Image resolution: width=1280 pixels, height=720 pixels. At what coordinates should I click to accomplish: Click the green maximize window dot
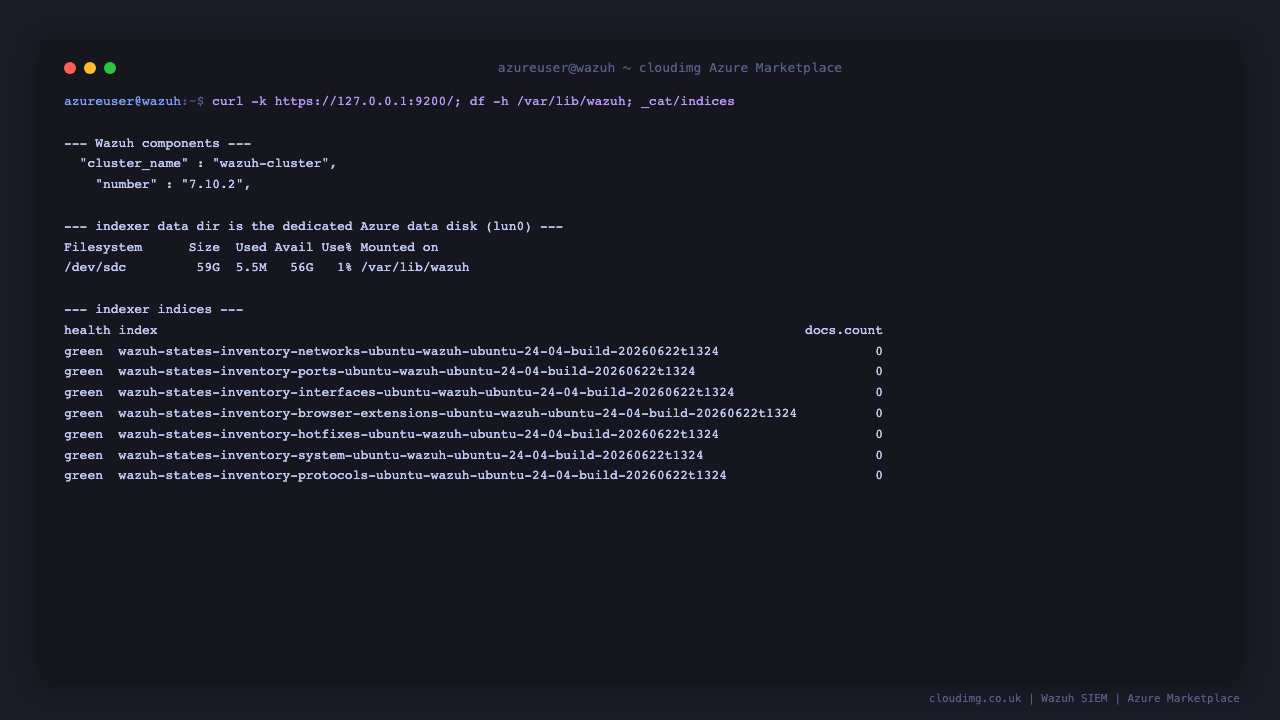(x=110, y=68)
